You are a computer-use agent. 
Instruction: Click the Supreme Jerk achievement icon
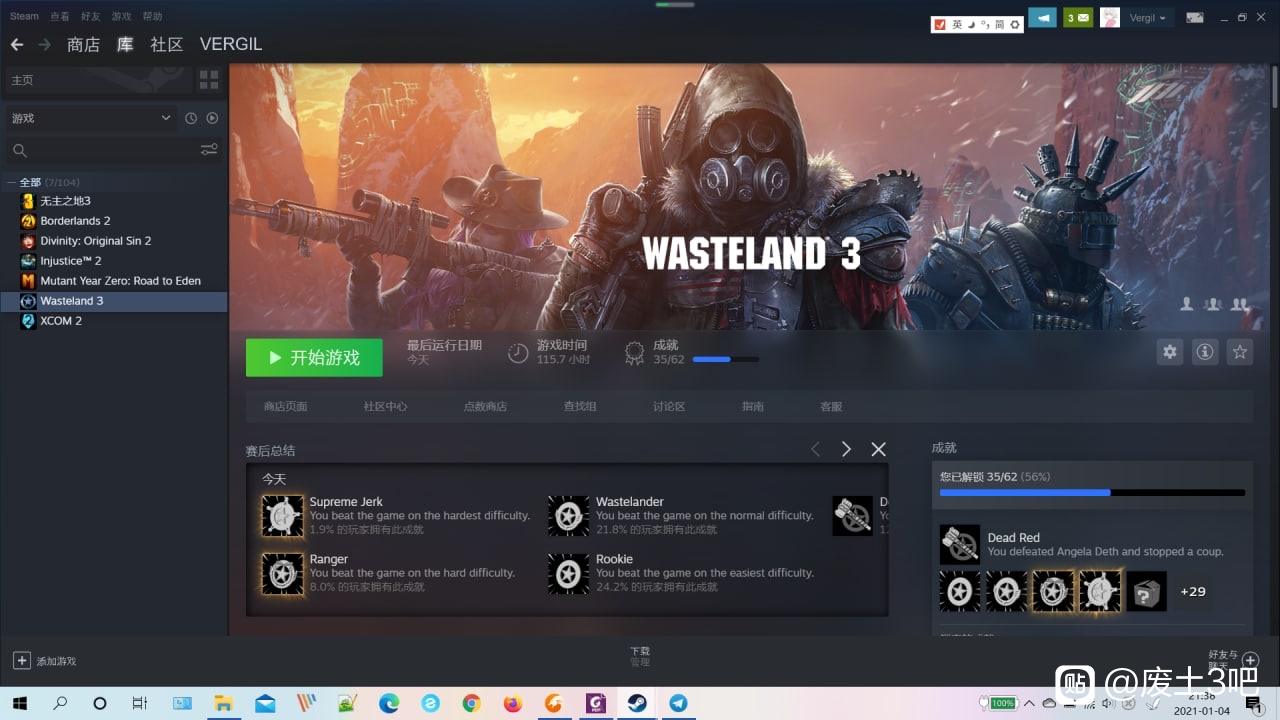[282, 516]
